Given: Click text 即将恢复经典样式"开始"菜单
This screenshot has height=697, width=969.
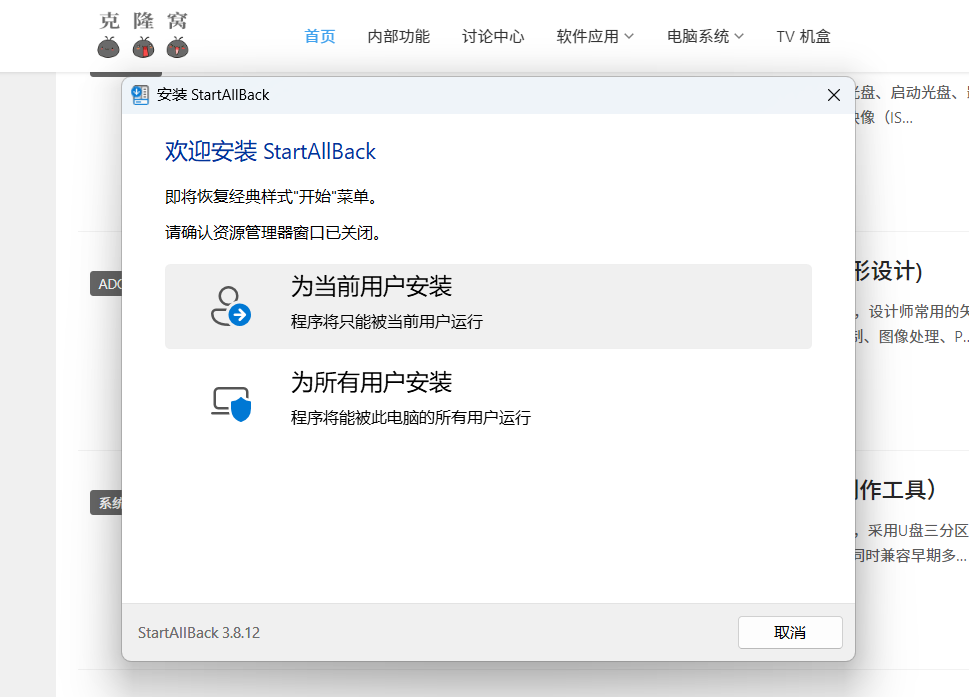Looking at the screenshot, I should (271, 196).
